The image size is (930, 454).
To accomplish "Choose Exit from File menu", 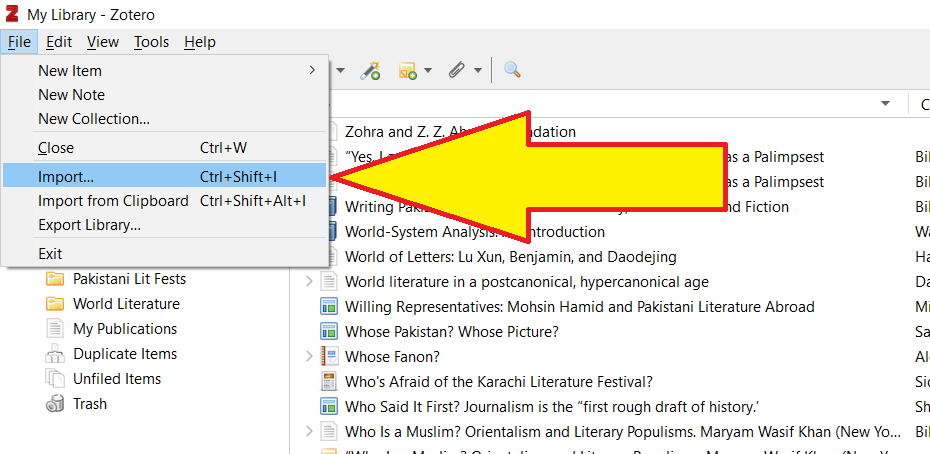I will (x=165, y=254).
